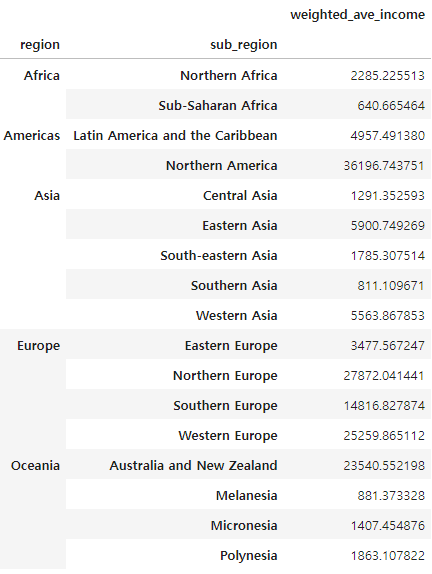
Task: Select the Oceania region label
Action: tap(35, 466)
